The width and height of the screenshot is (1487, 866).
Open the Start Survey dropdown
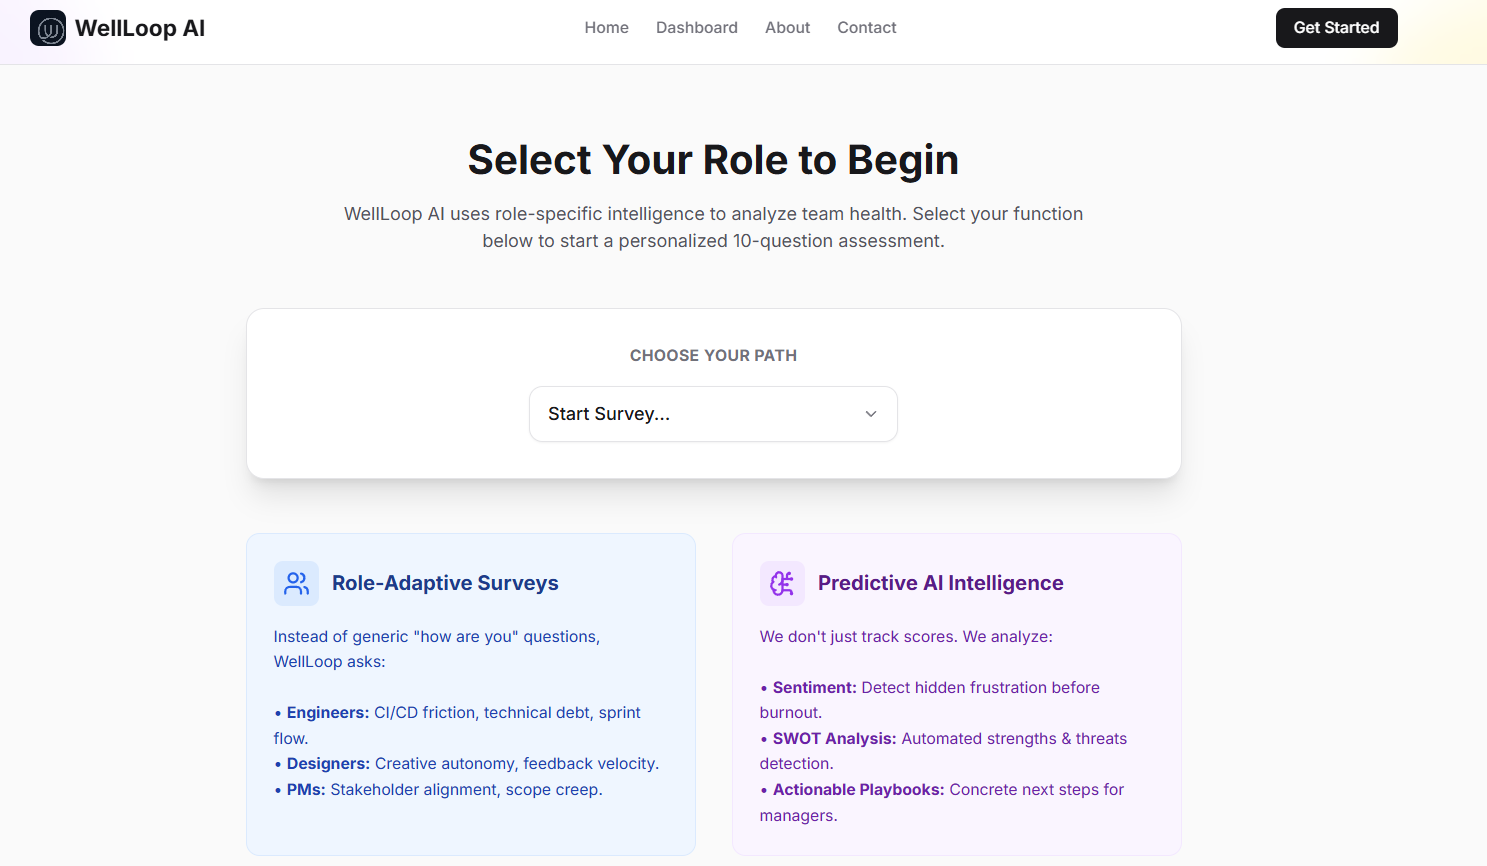[713, 414]
